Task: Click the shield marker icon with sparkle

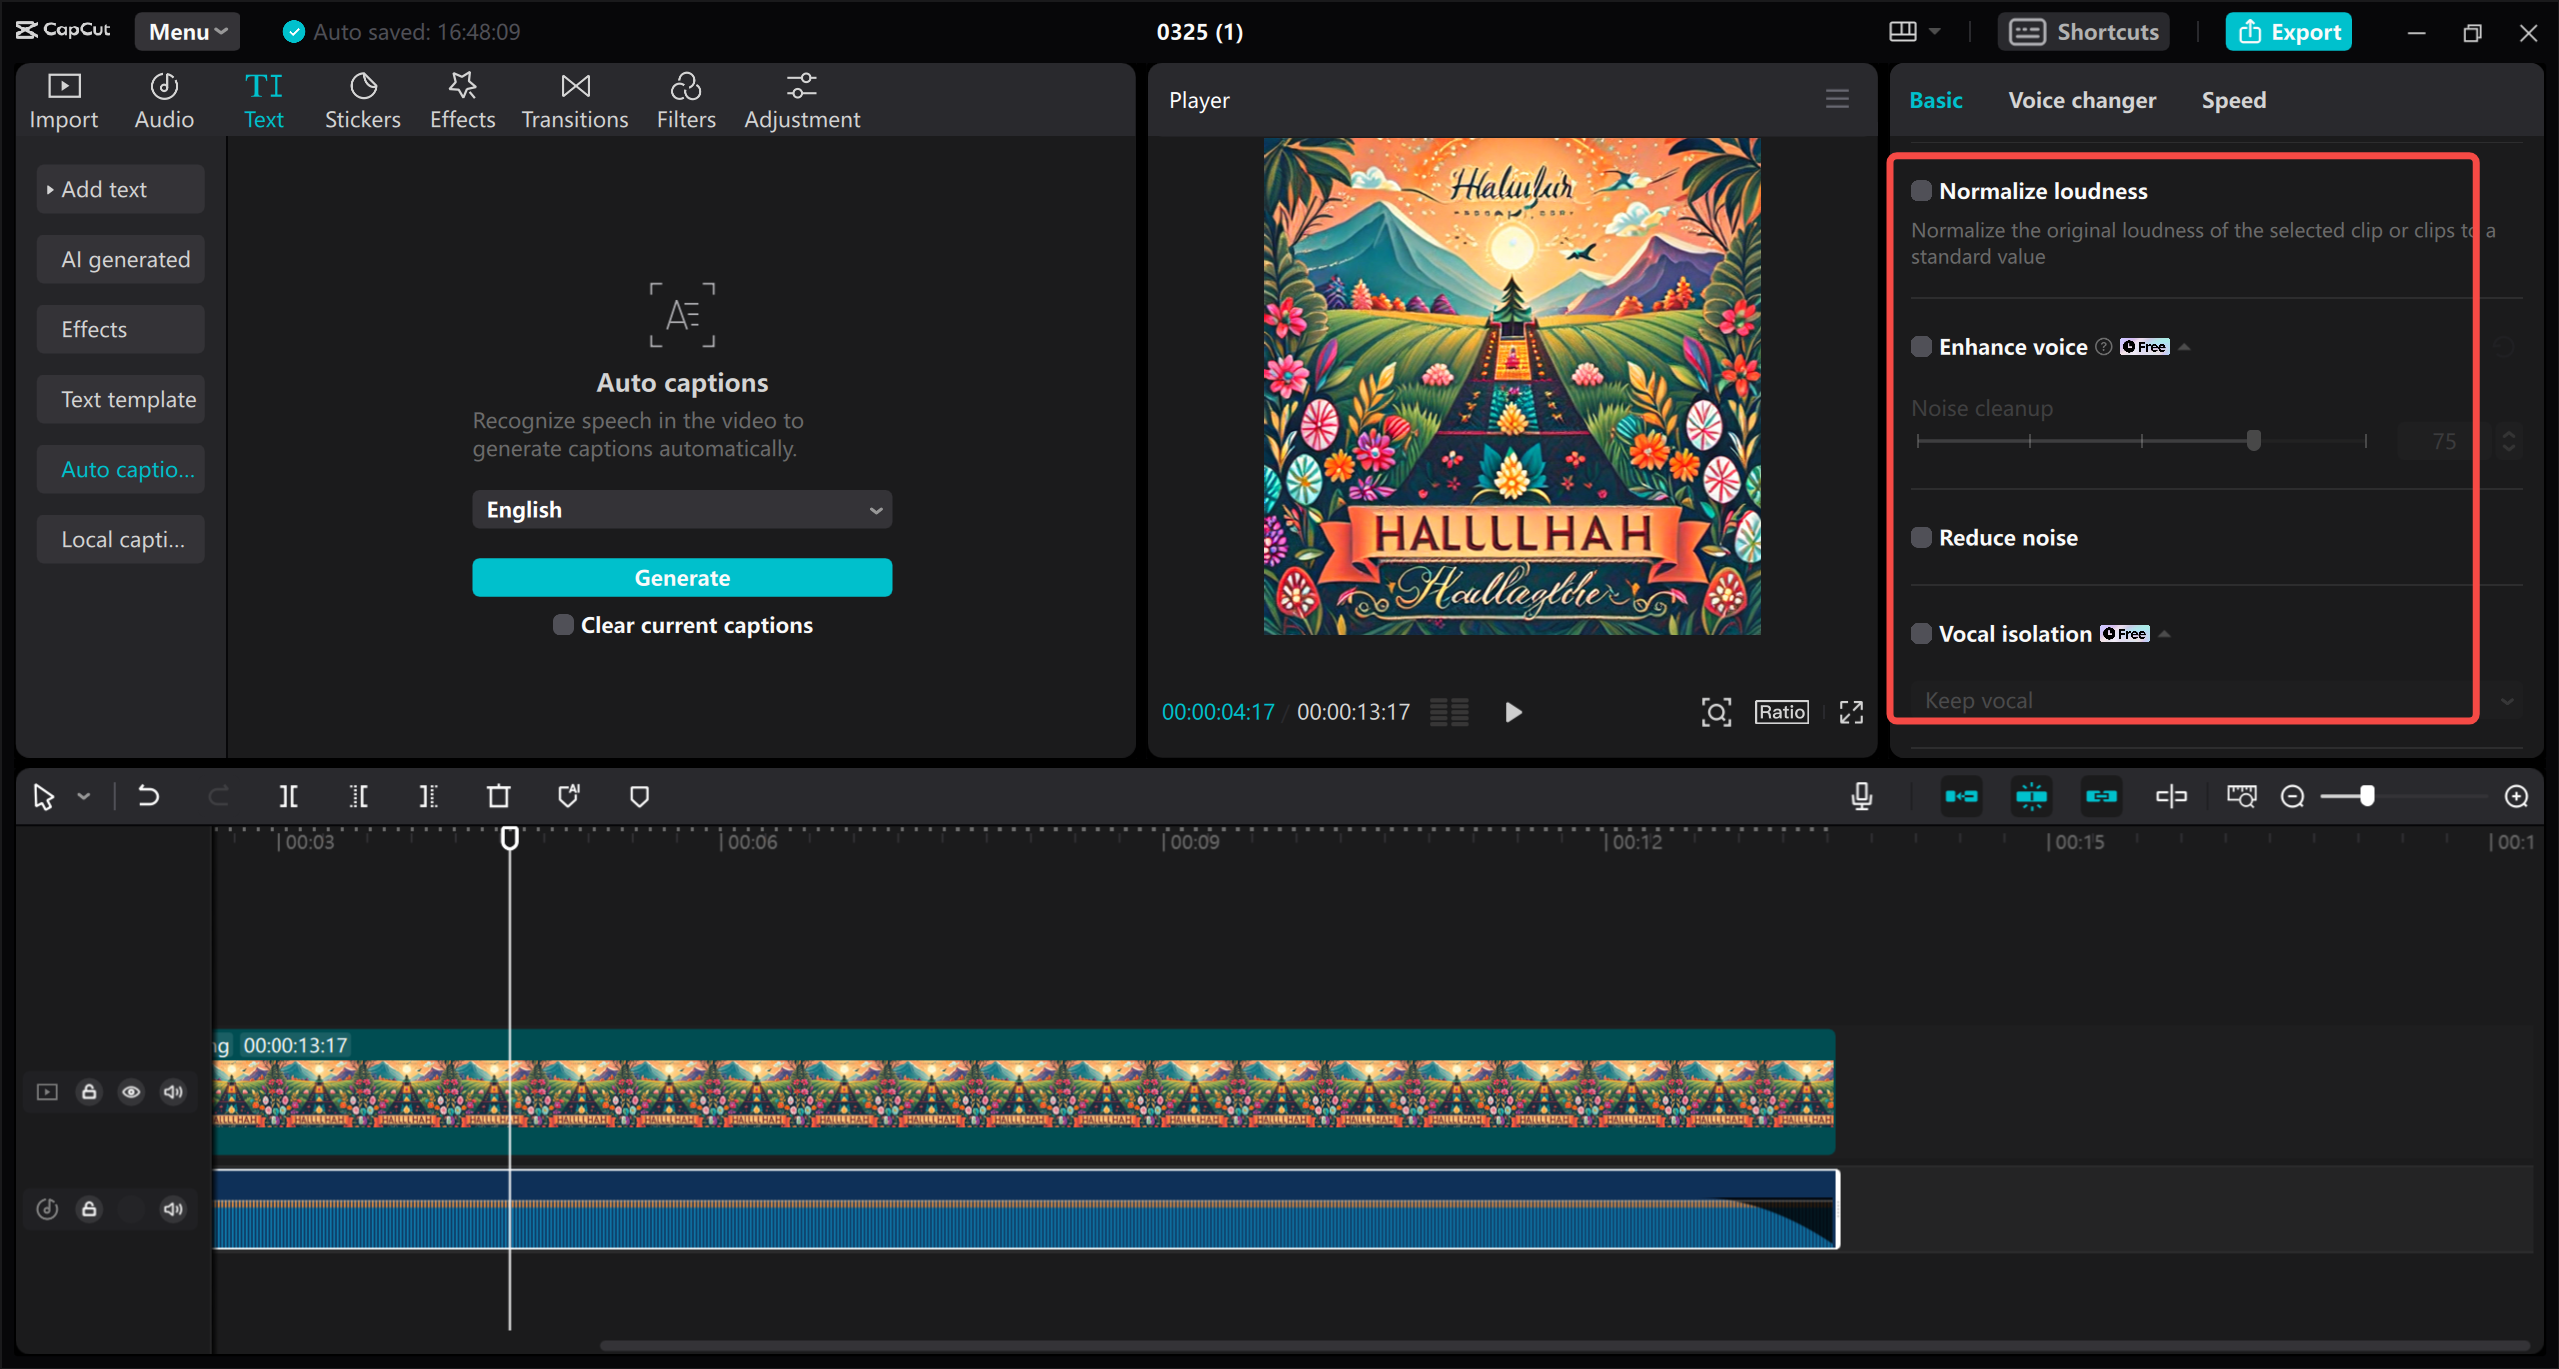Action: [569, 796]
